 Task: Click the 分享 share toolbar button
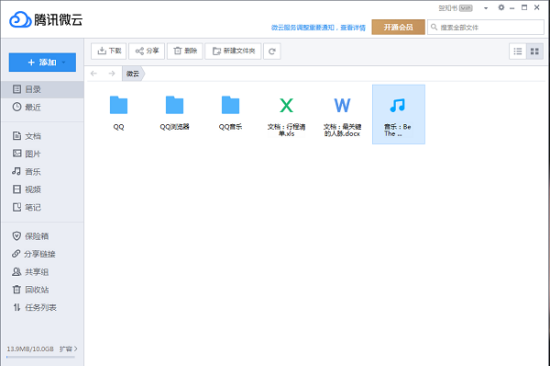[147, 51]
